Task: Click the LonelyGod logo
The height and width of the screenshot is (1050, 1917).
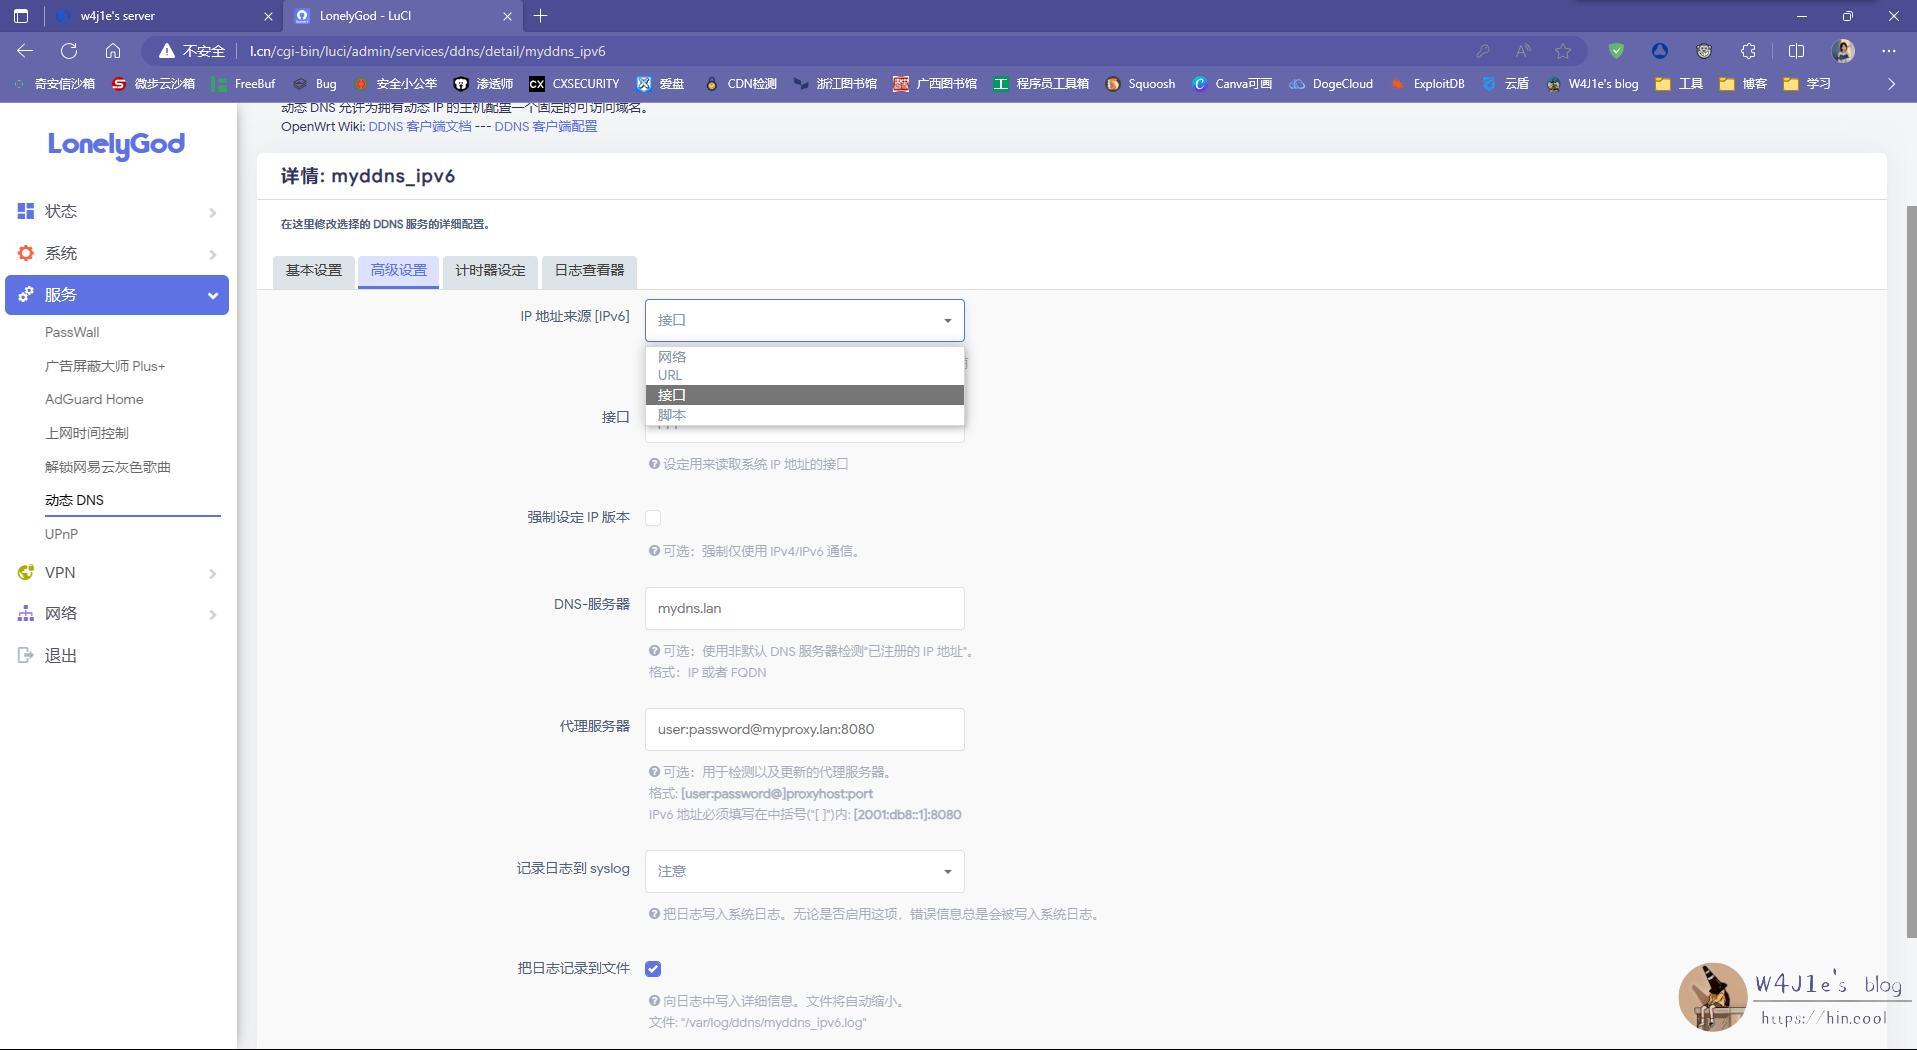Action: 116,145
